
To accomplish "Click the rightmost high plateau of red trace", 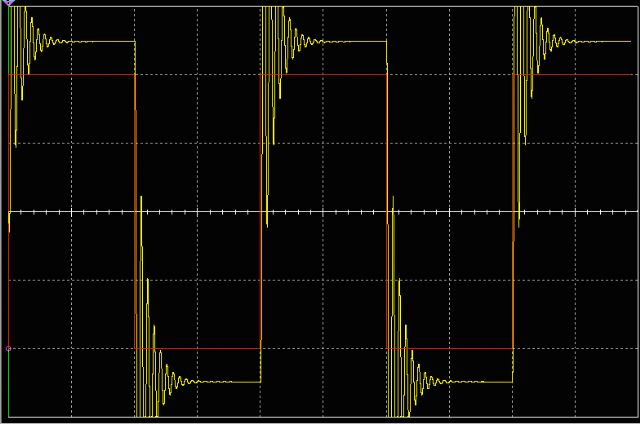I will coord(580,75).
